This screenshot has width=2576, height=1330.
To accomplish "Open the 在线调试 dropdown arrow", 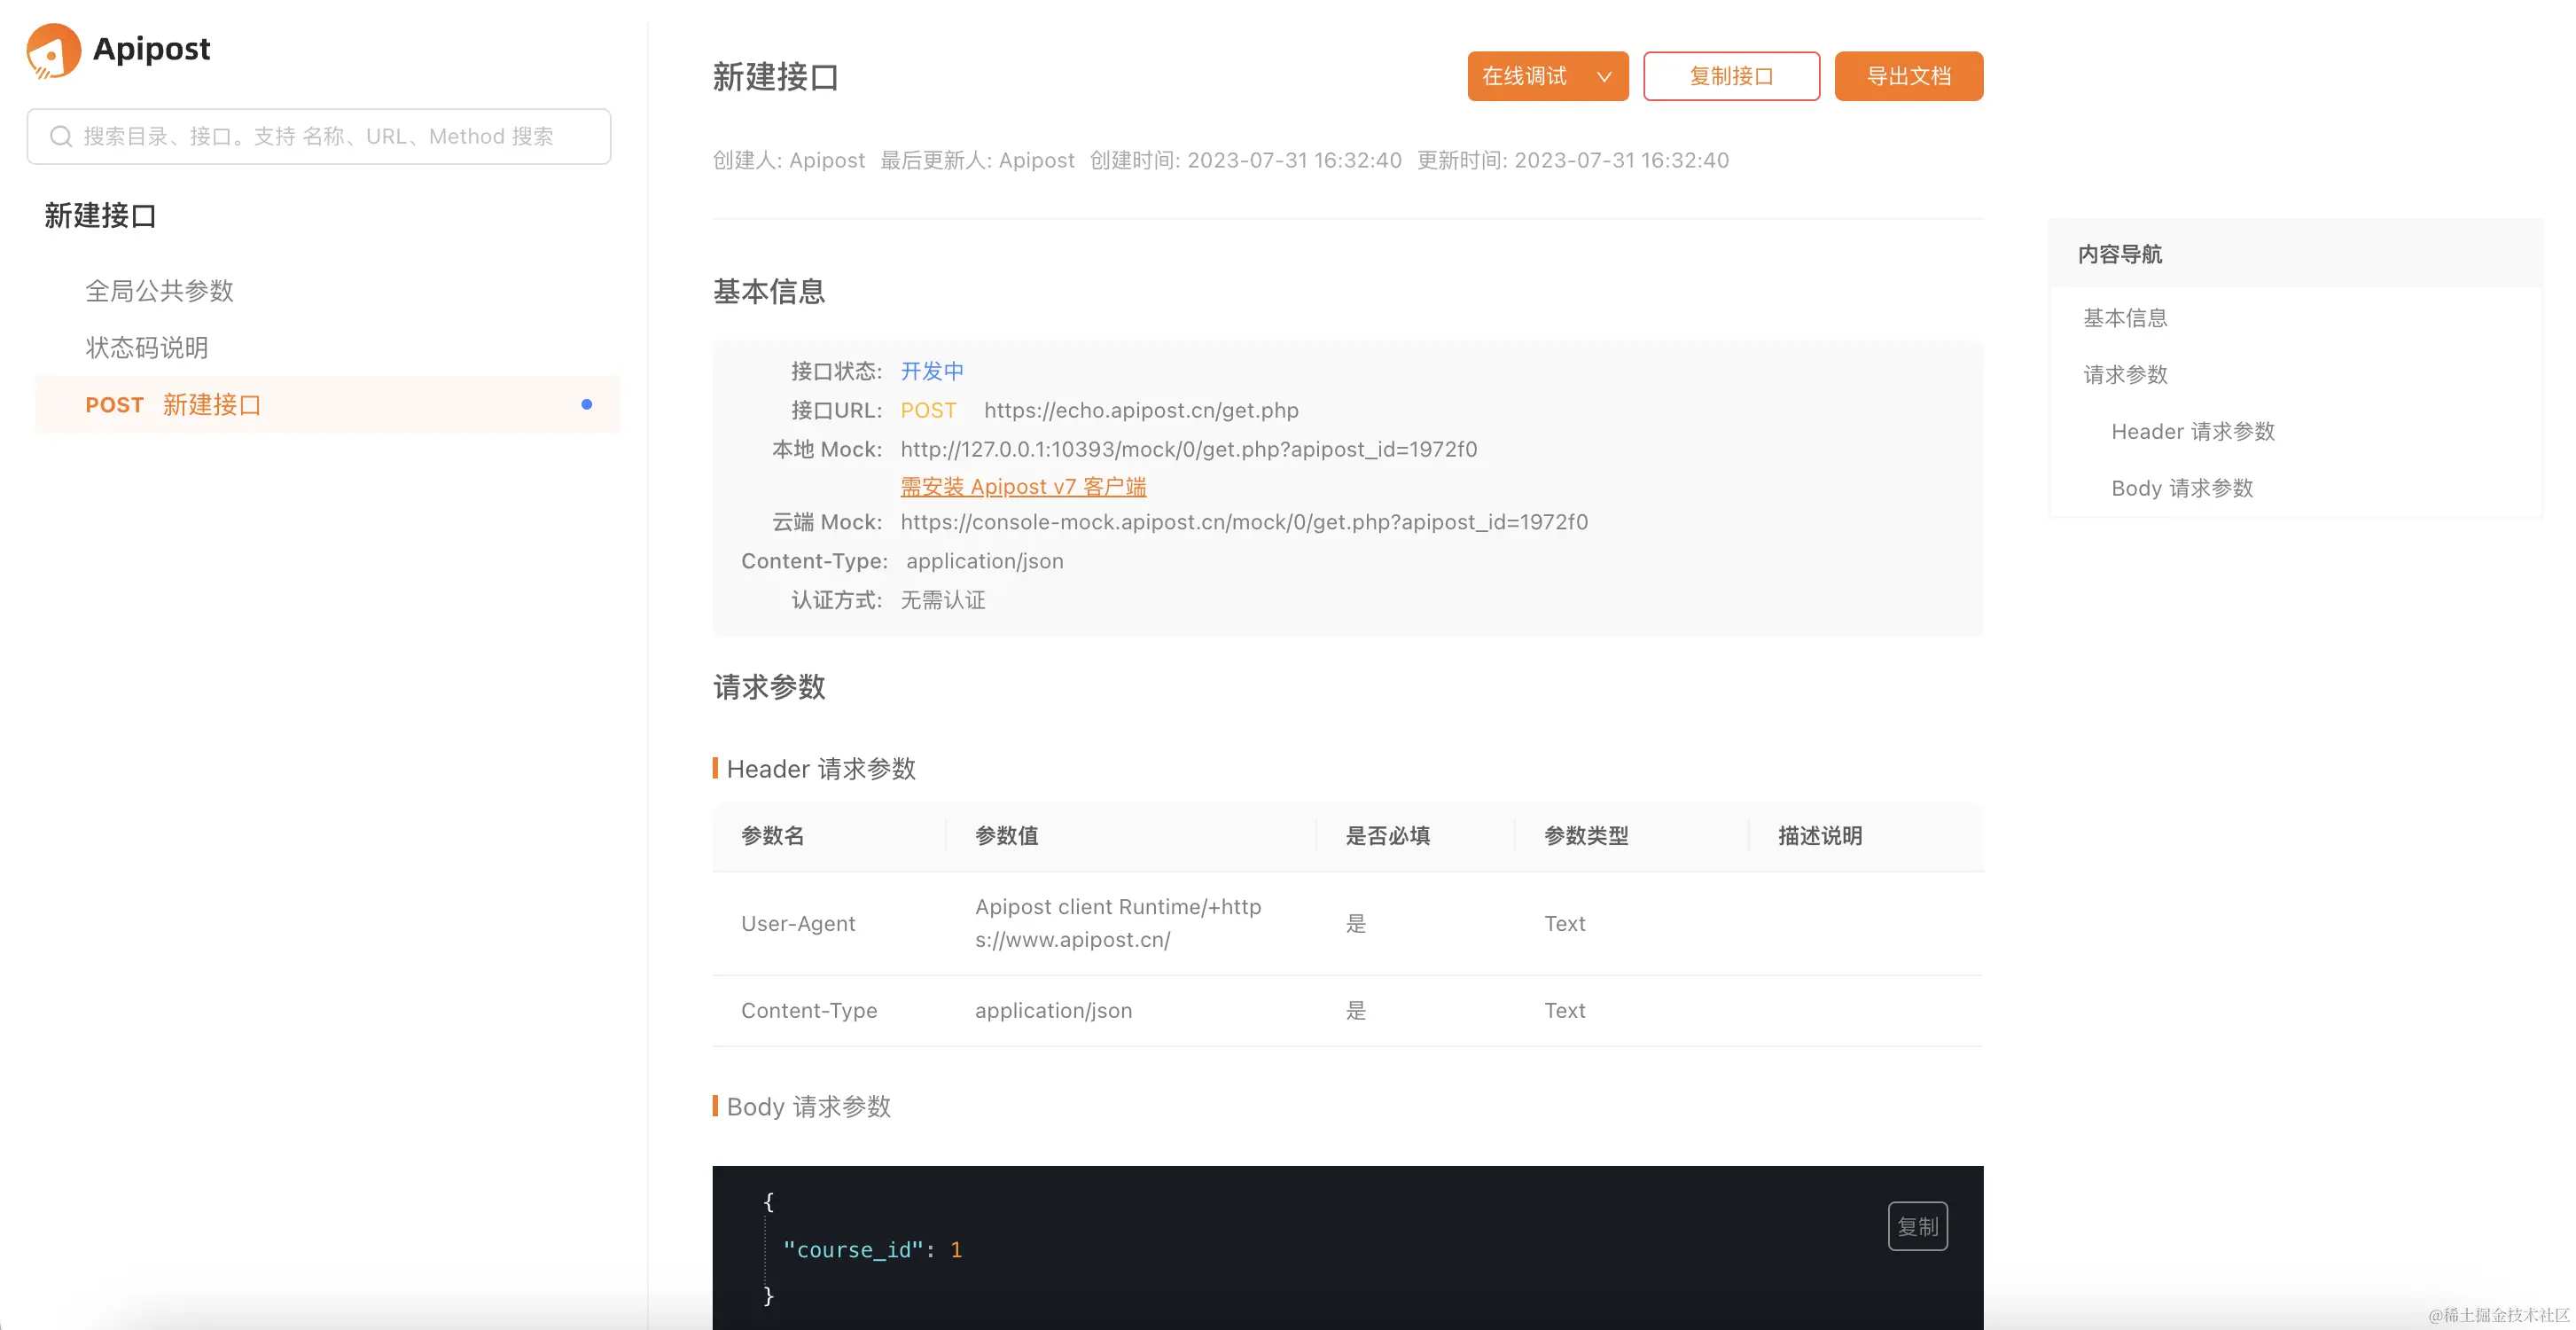I will point(1604,77).
